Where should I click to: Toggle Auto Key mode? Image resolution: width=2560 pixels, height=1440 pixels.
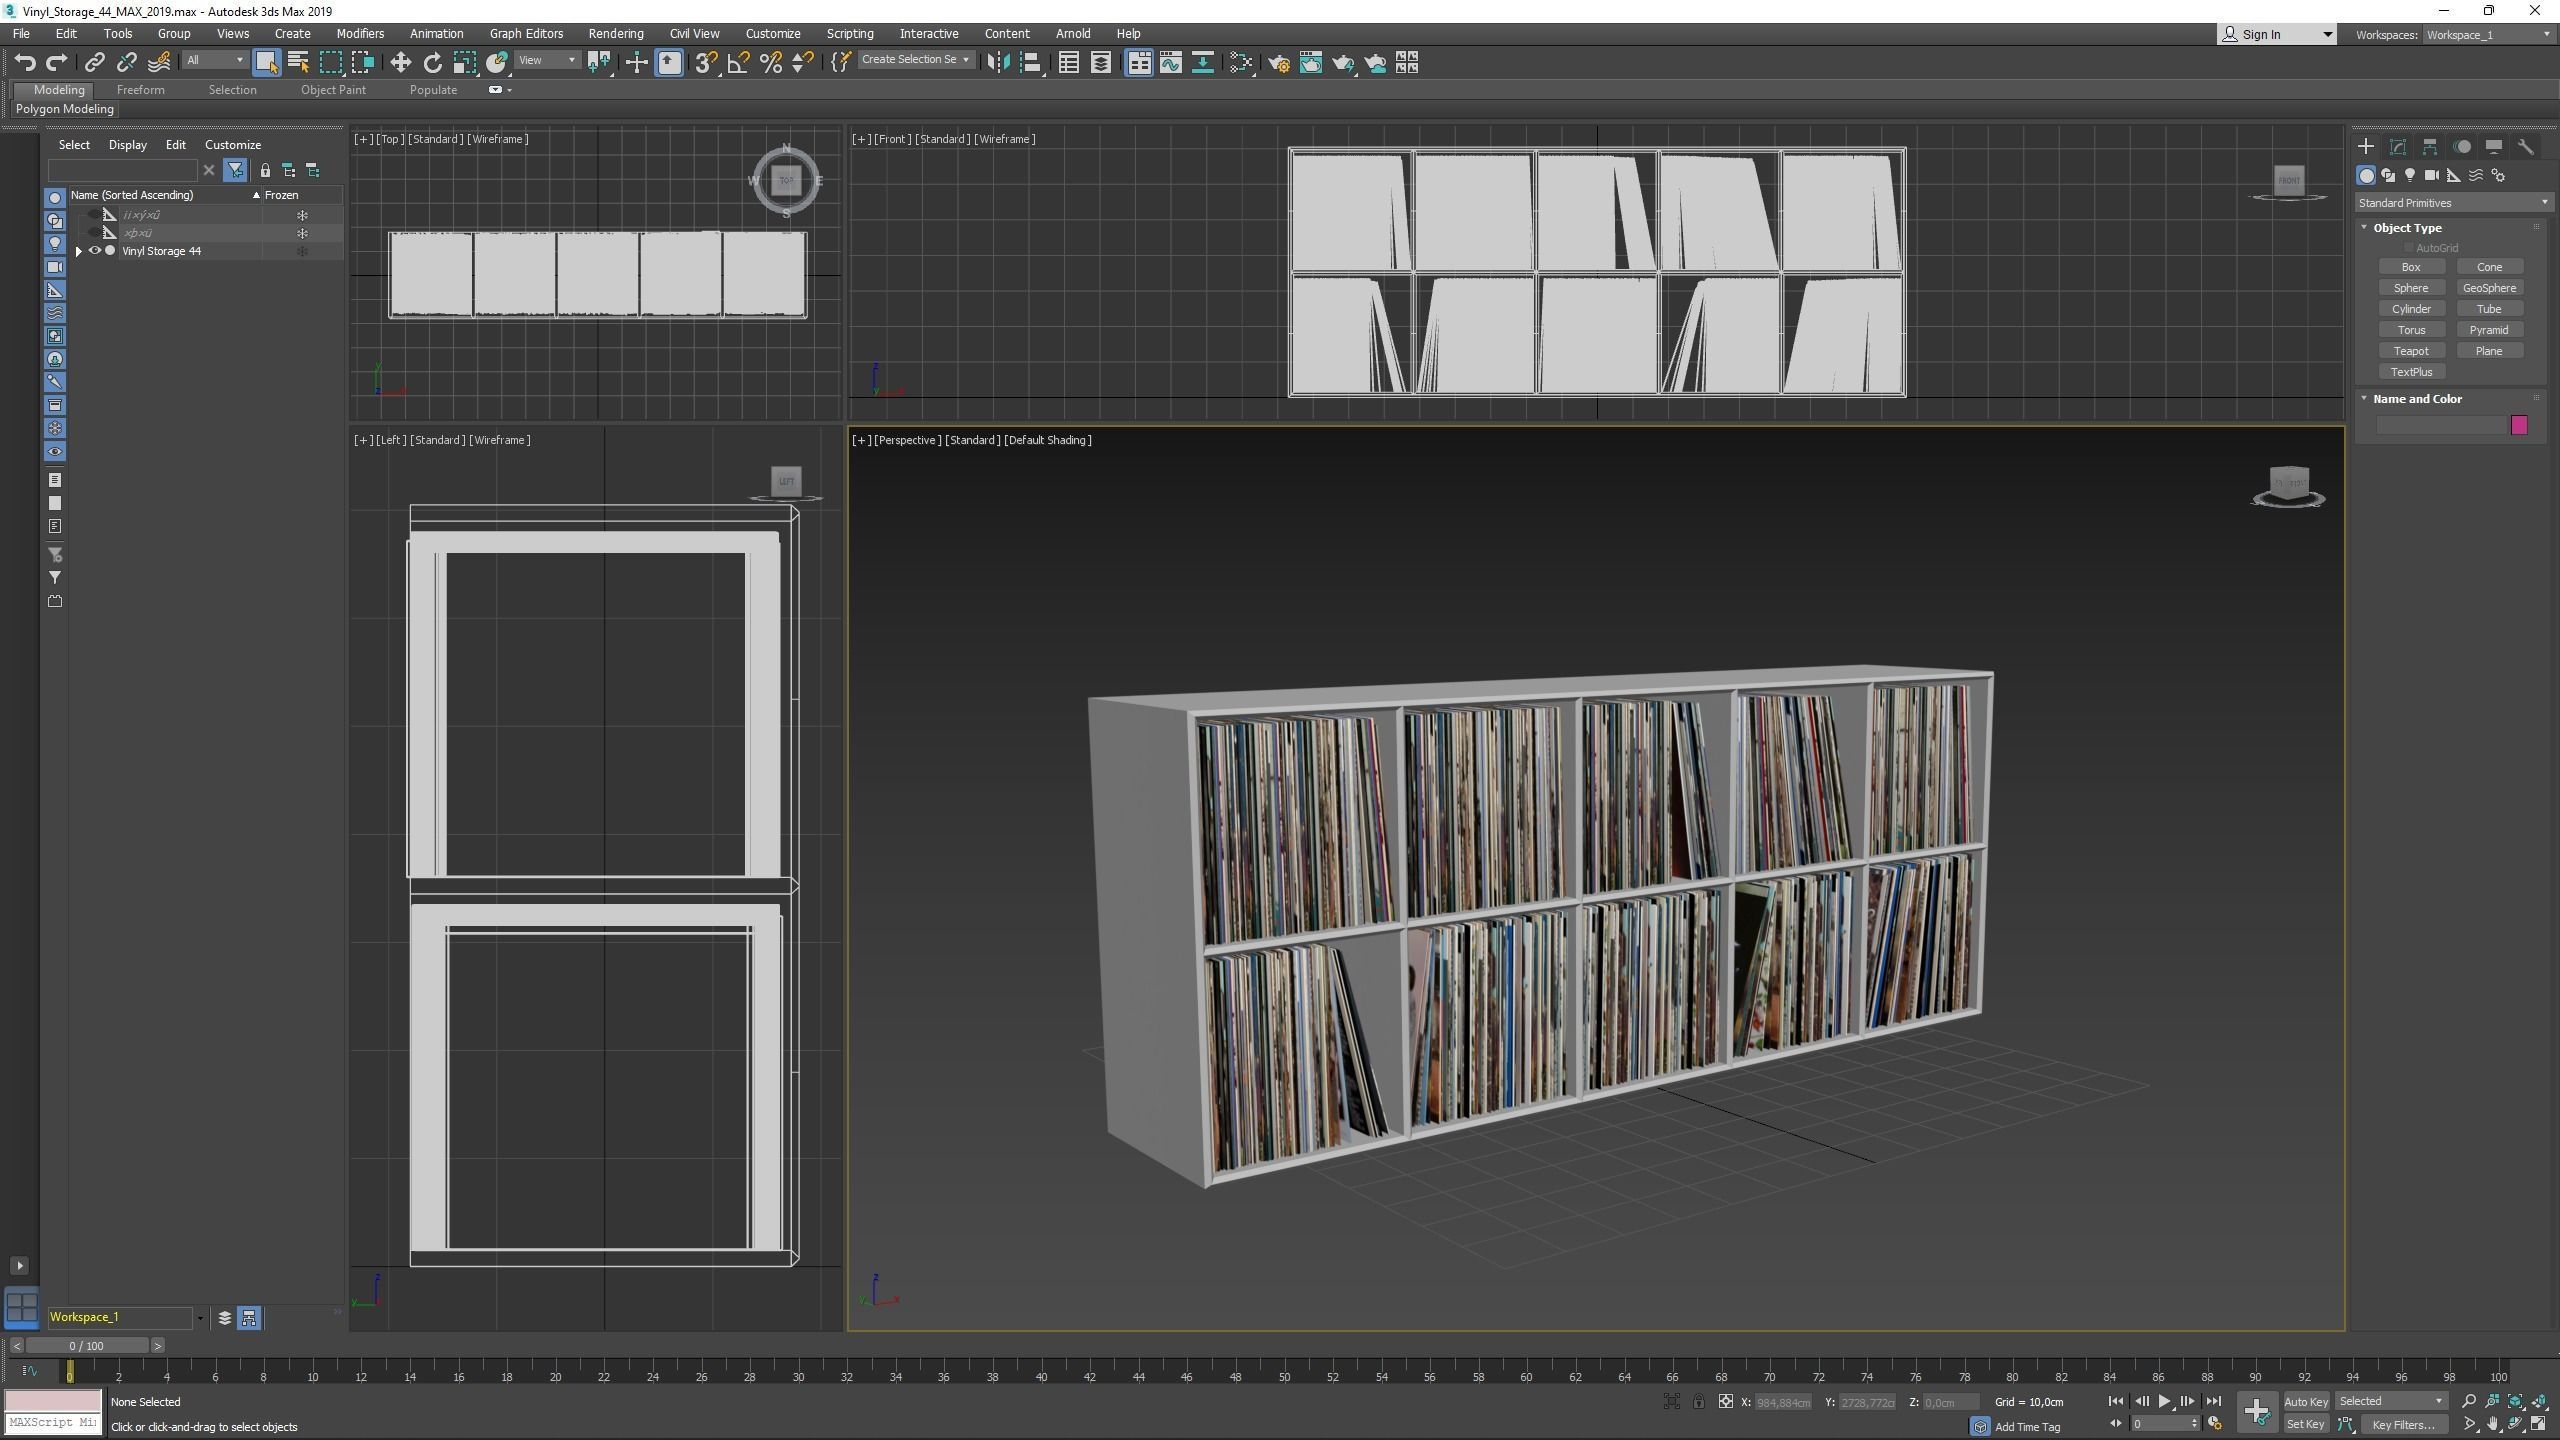coord(2305,1402)
